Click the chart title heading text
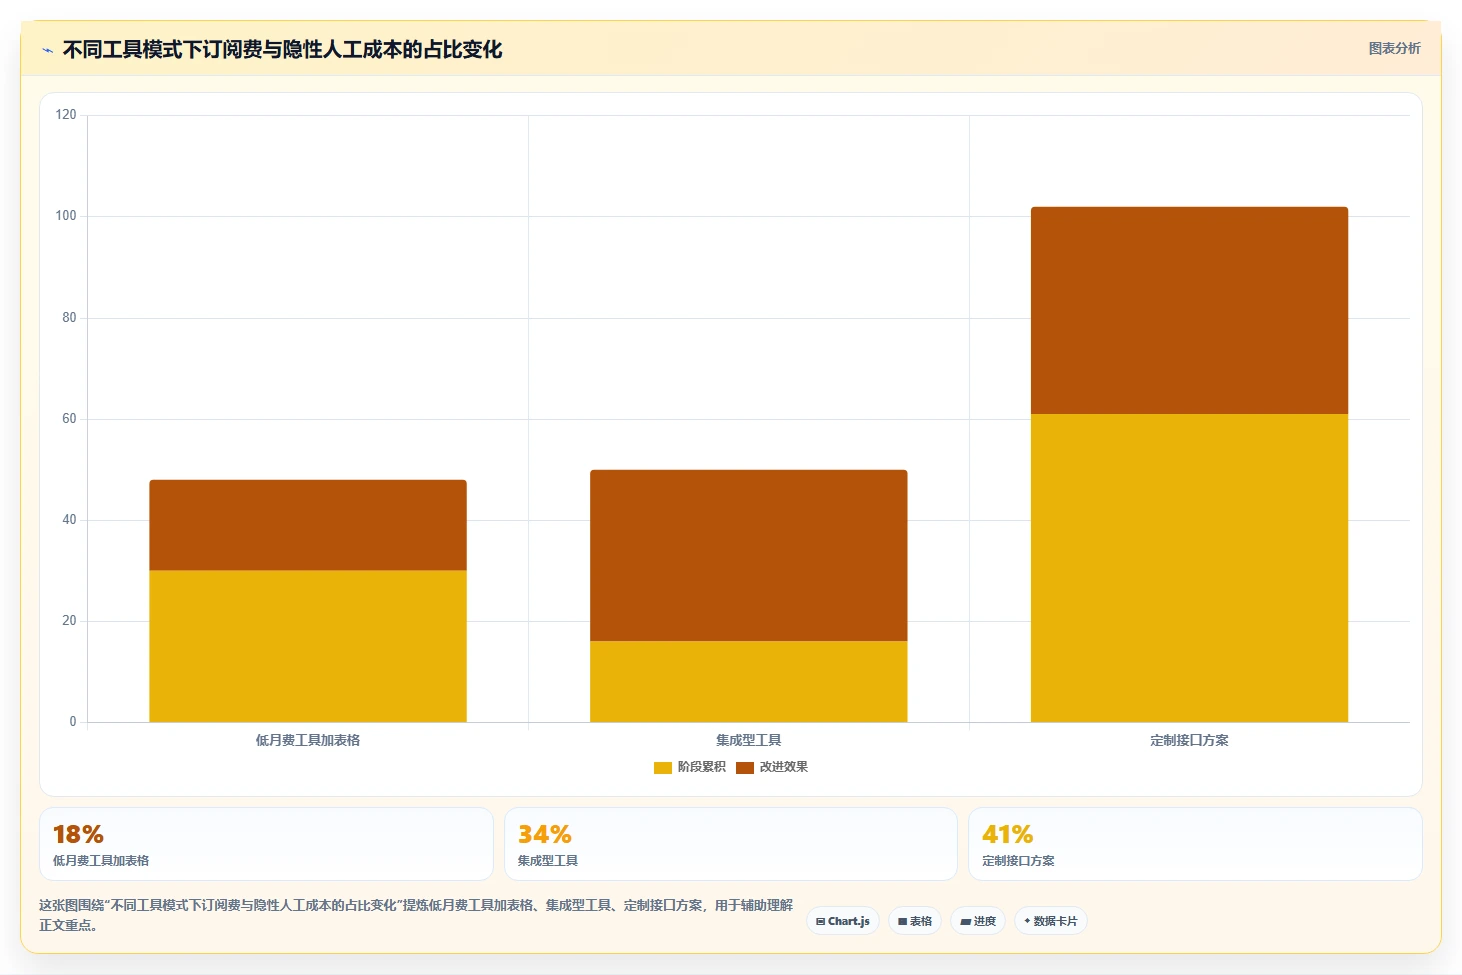The image size is (1462, 975). 282,50
